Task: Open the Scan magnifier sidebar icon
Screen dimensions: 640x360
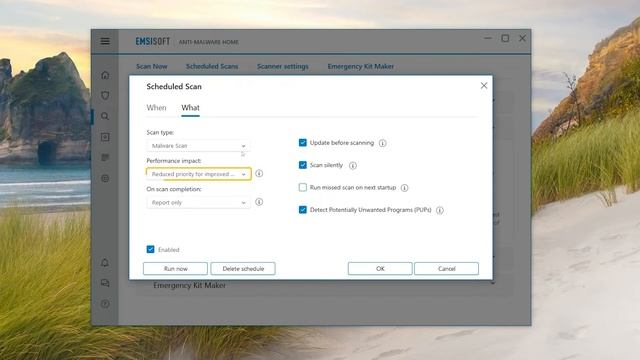Action: 105,116
